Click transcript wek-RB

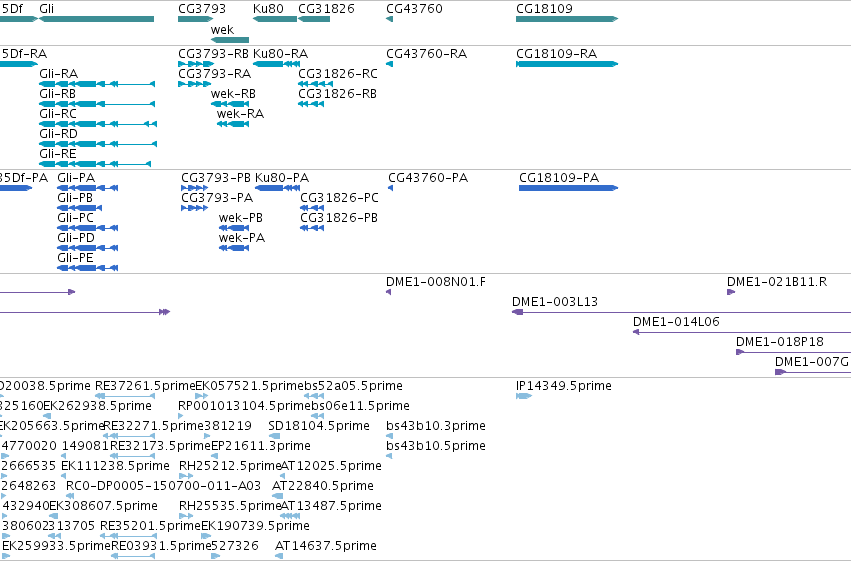tap(230, 104)
